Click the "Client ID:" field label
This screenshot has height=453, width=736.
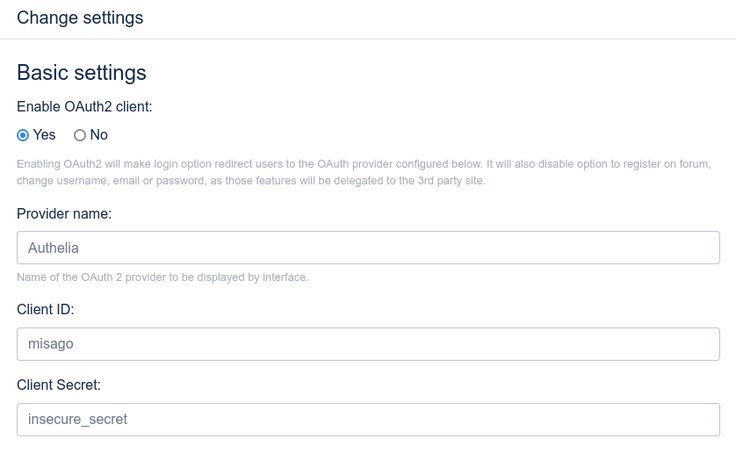[46, 309]
